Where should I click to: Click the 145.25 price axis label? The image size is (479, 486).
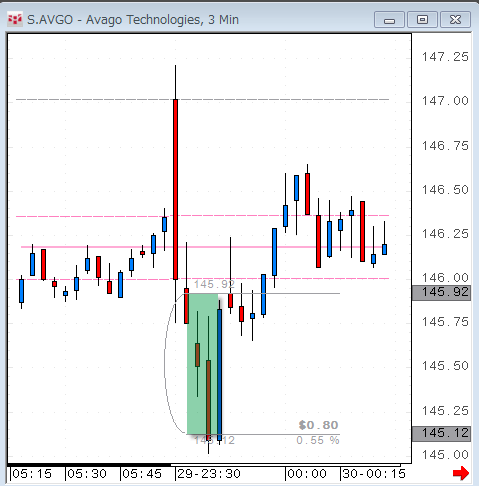pyautogui.click(x=445, y=411)
